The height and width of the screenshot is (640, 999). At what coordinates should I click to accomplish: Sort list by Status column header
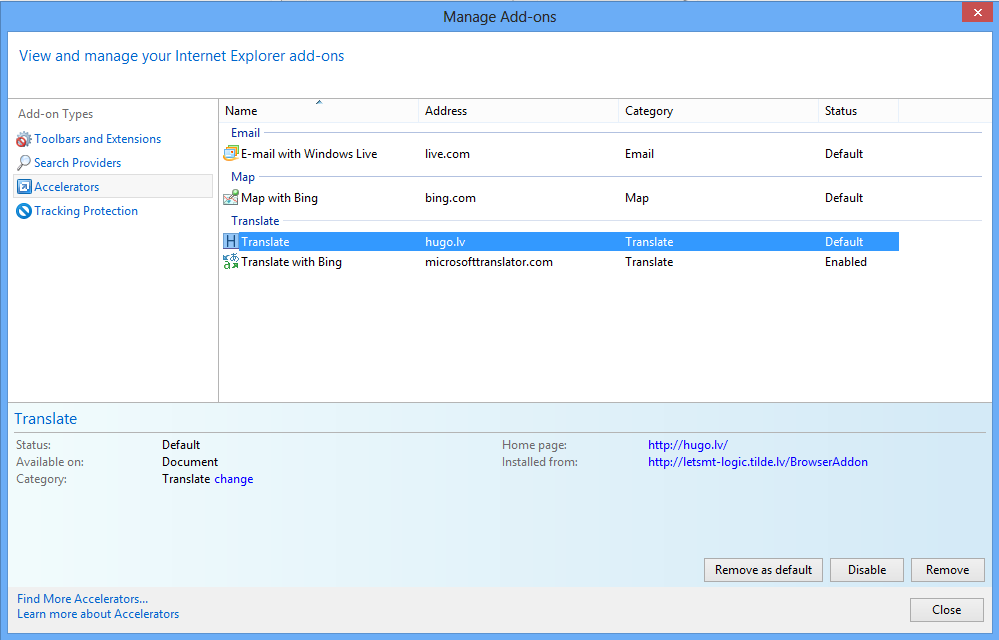pyautogui.click(x=858, y=111)
